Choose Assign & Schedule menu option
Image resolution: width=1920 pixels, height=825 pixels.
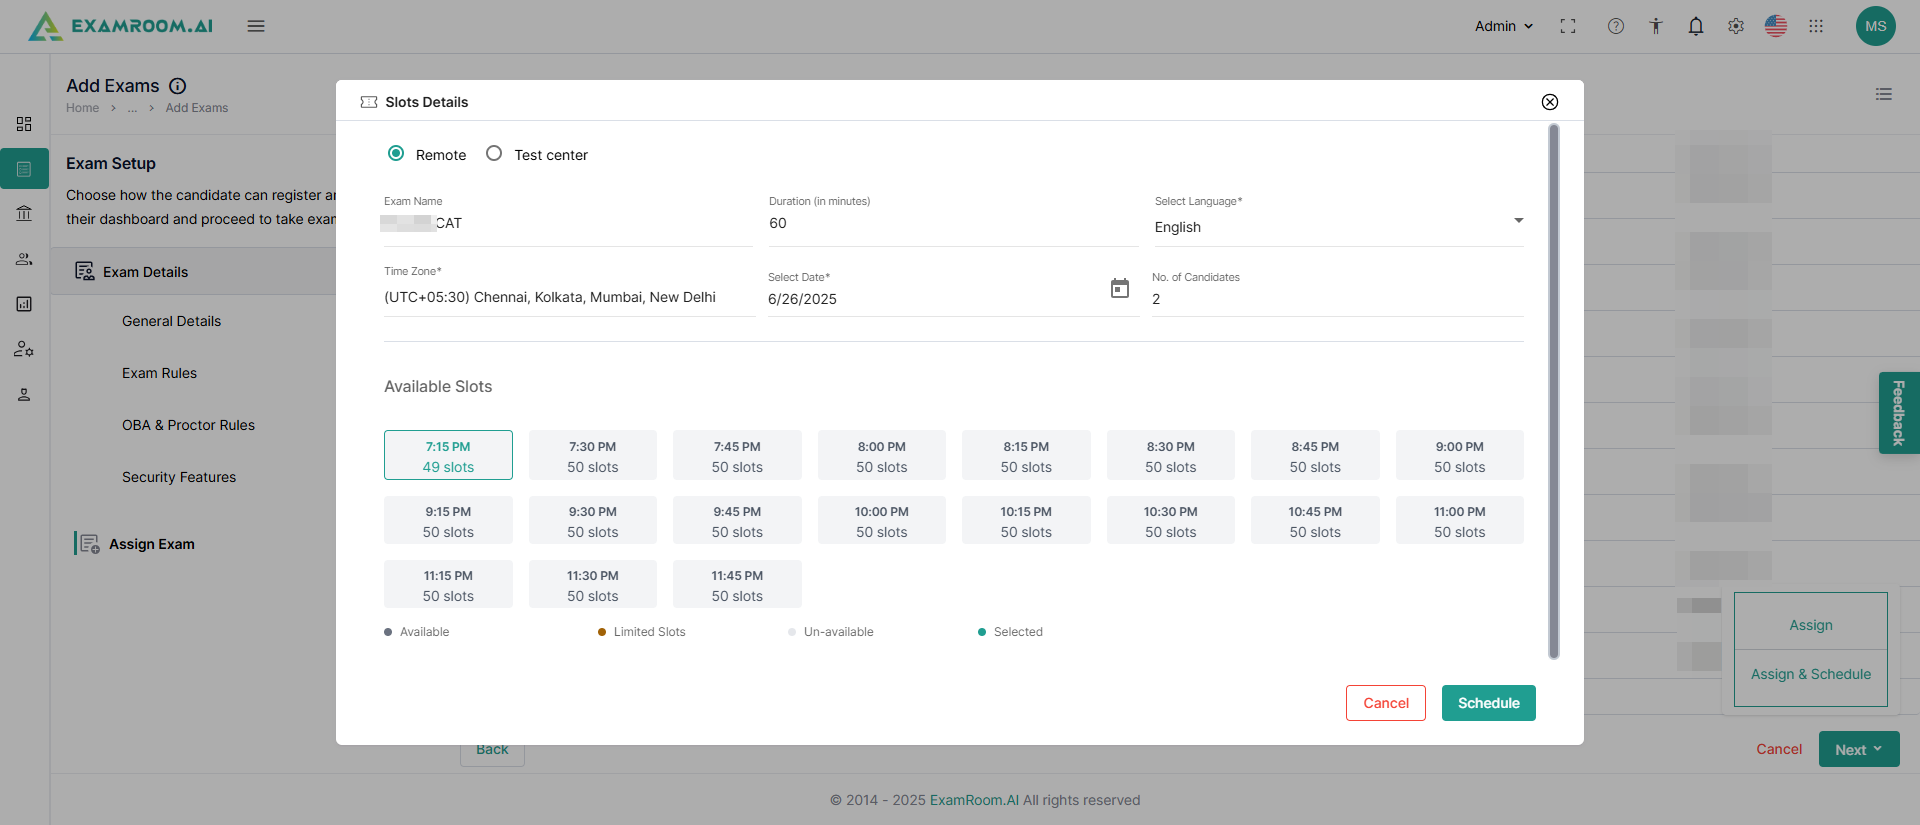click(1810, 674)
